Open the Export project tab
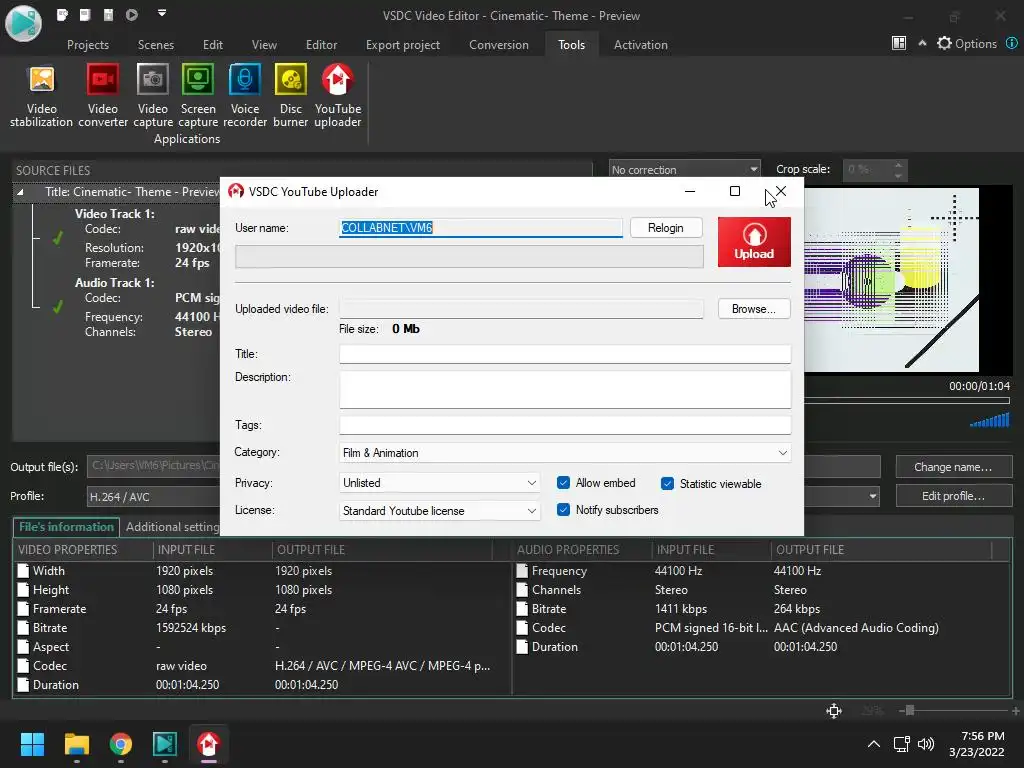 (x=402, y=44)
